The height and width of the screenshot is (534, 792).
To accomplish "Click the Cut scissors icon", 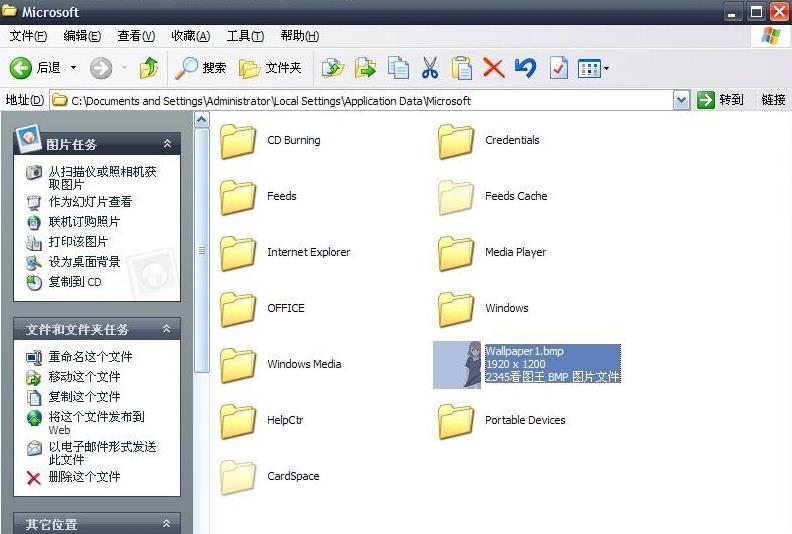I will 430,68.
